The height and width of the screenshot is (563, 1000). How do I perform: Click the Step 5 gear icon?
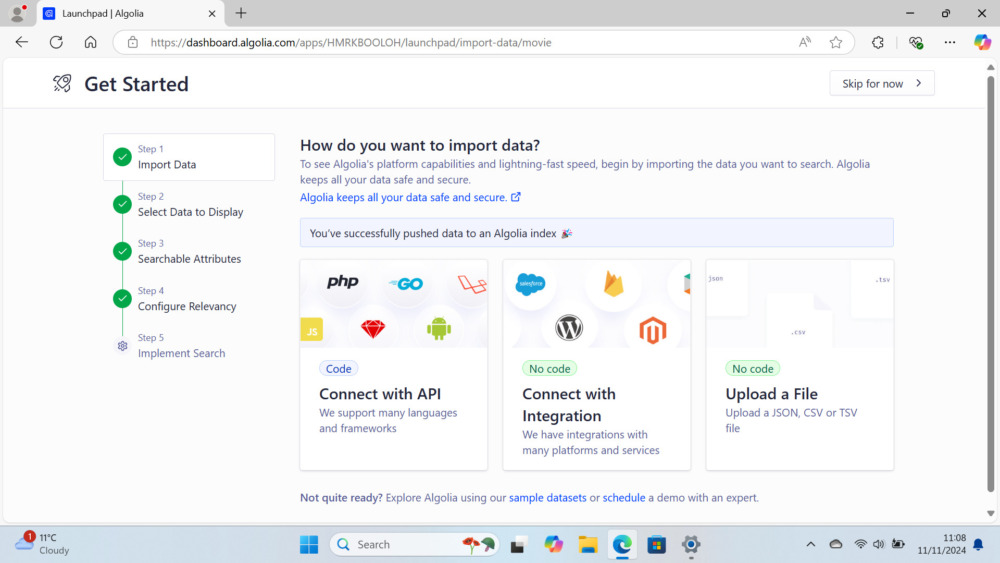tap(122, 346)
